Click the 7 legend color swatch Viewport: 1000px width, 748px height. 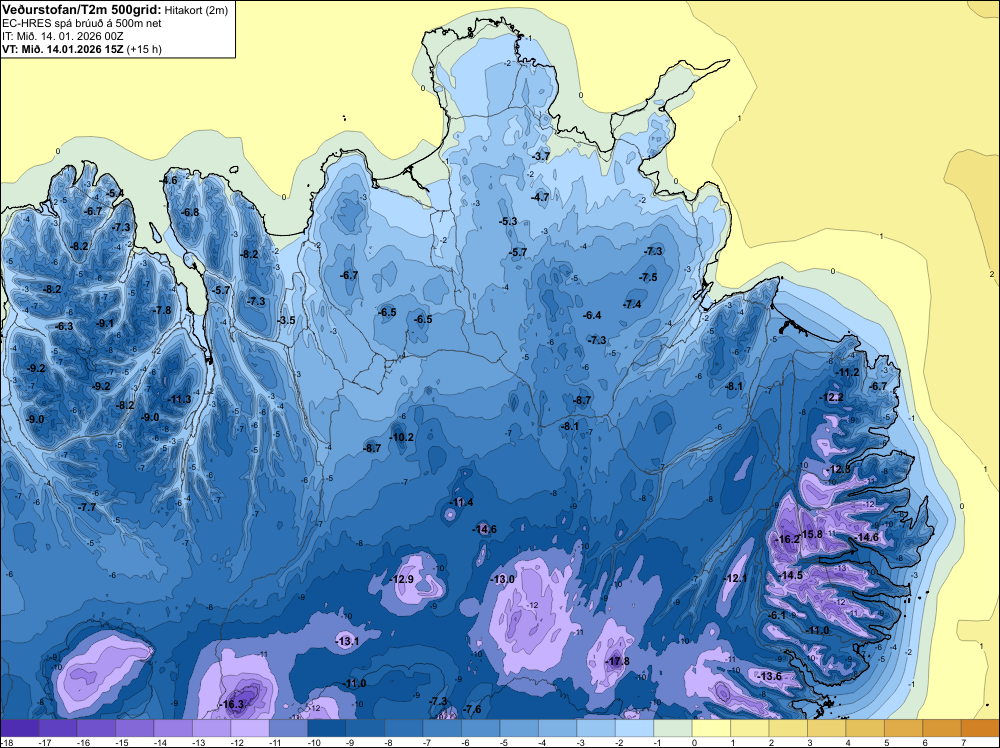[980, 728]
